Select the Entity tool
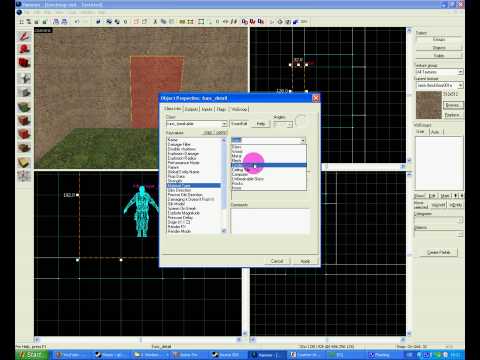Viewport: 480px width, 360px height. (24, 78)
